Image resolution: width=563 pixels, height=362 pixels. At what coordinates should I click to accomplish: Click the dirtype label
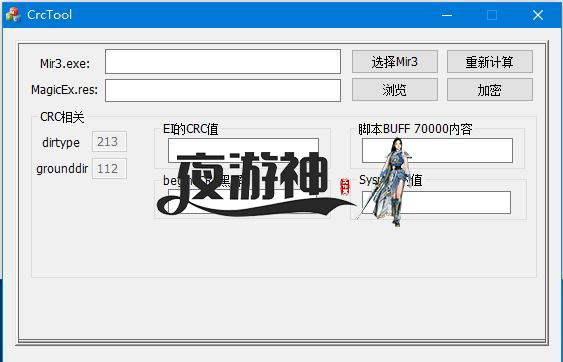pos(61,143)
